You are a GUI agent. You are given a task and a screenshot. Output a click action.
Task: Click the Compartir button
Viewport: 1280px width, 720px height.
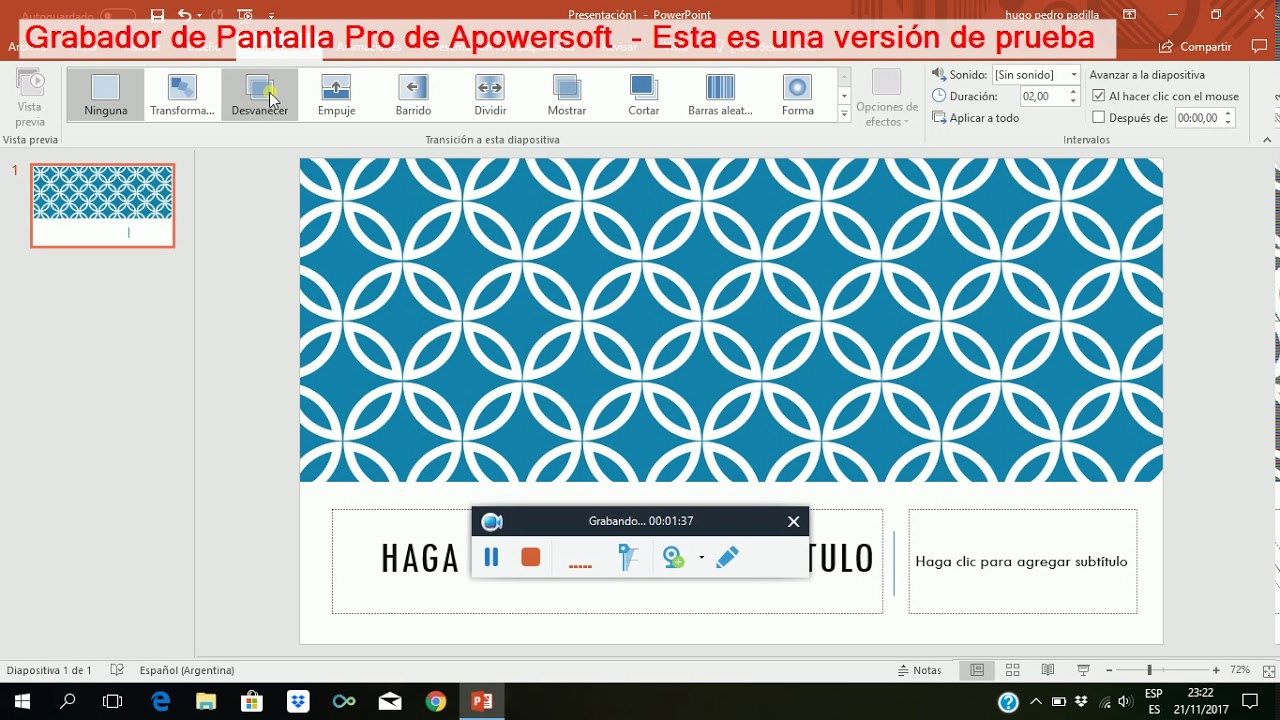[1195, 47]
